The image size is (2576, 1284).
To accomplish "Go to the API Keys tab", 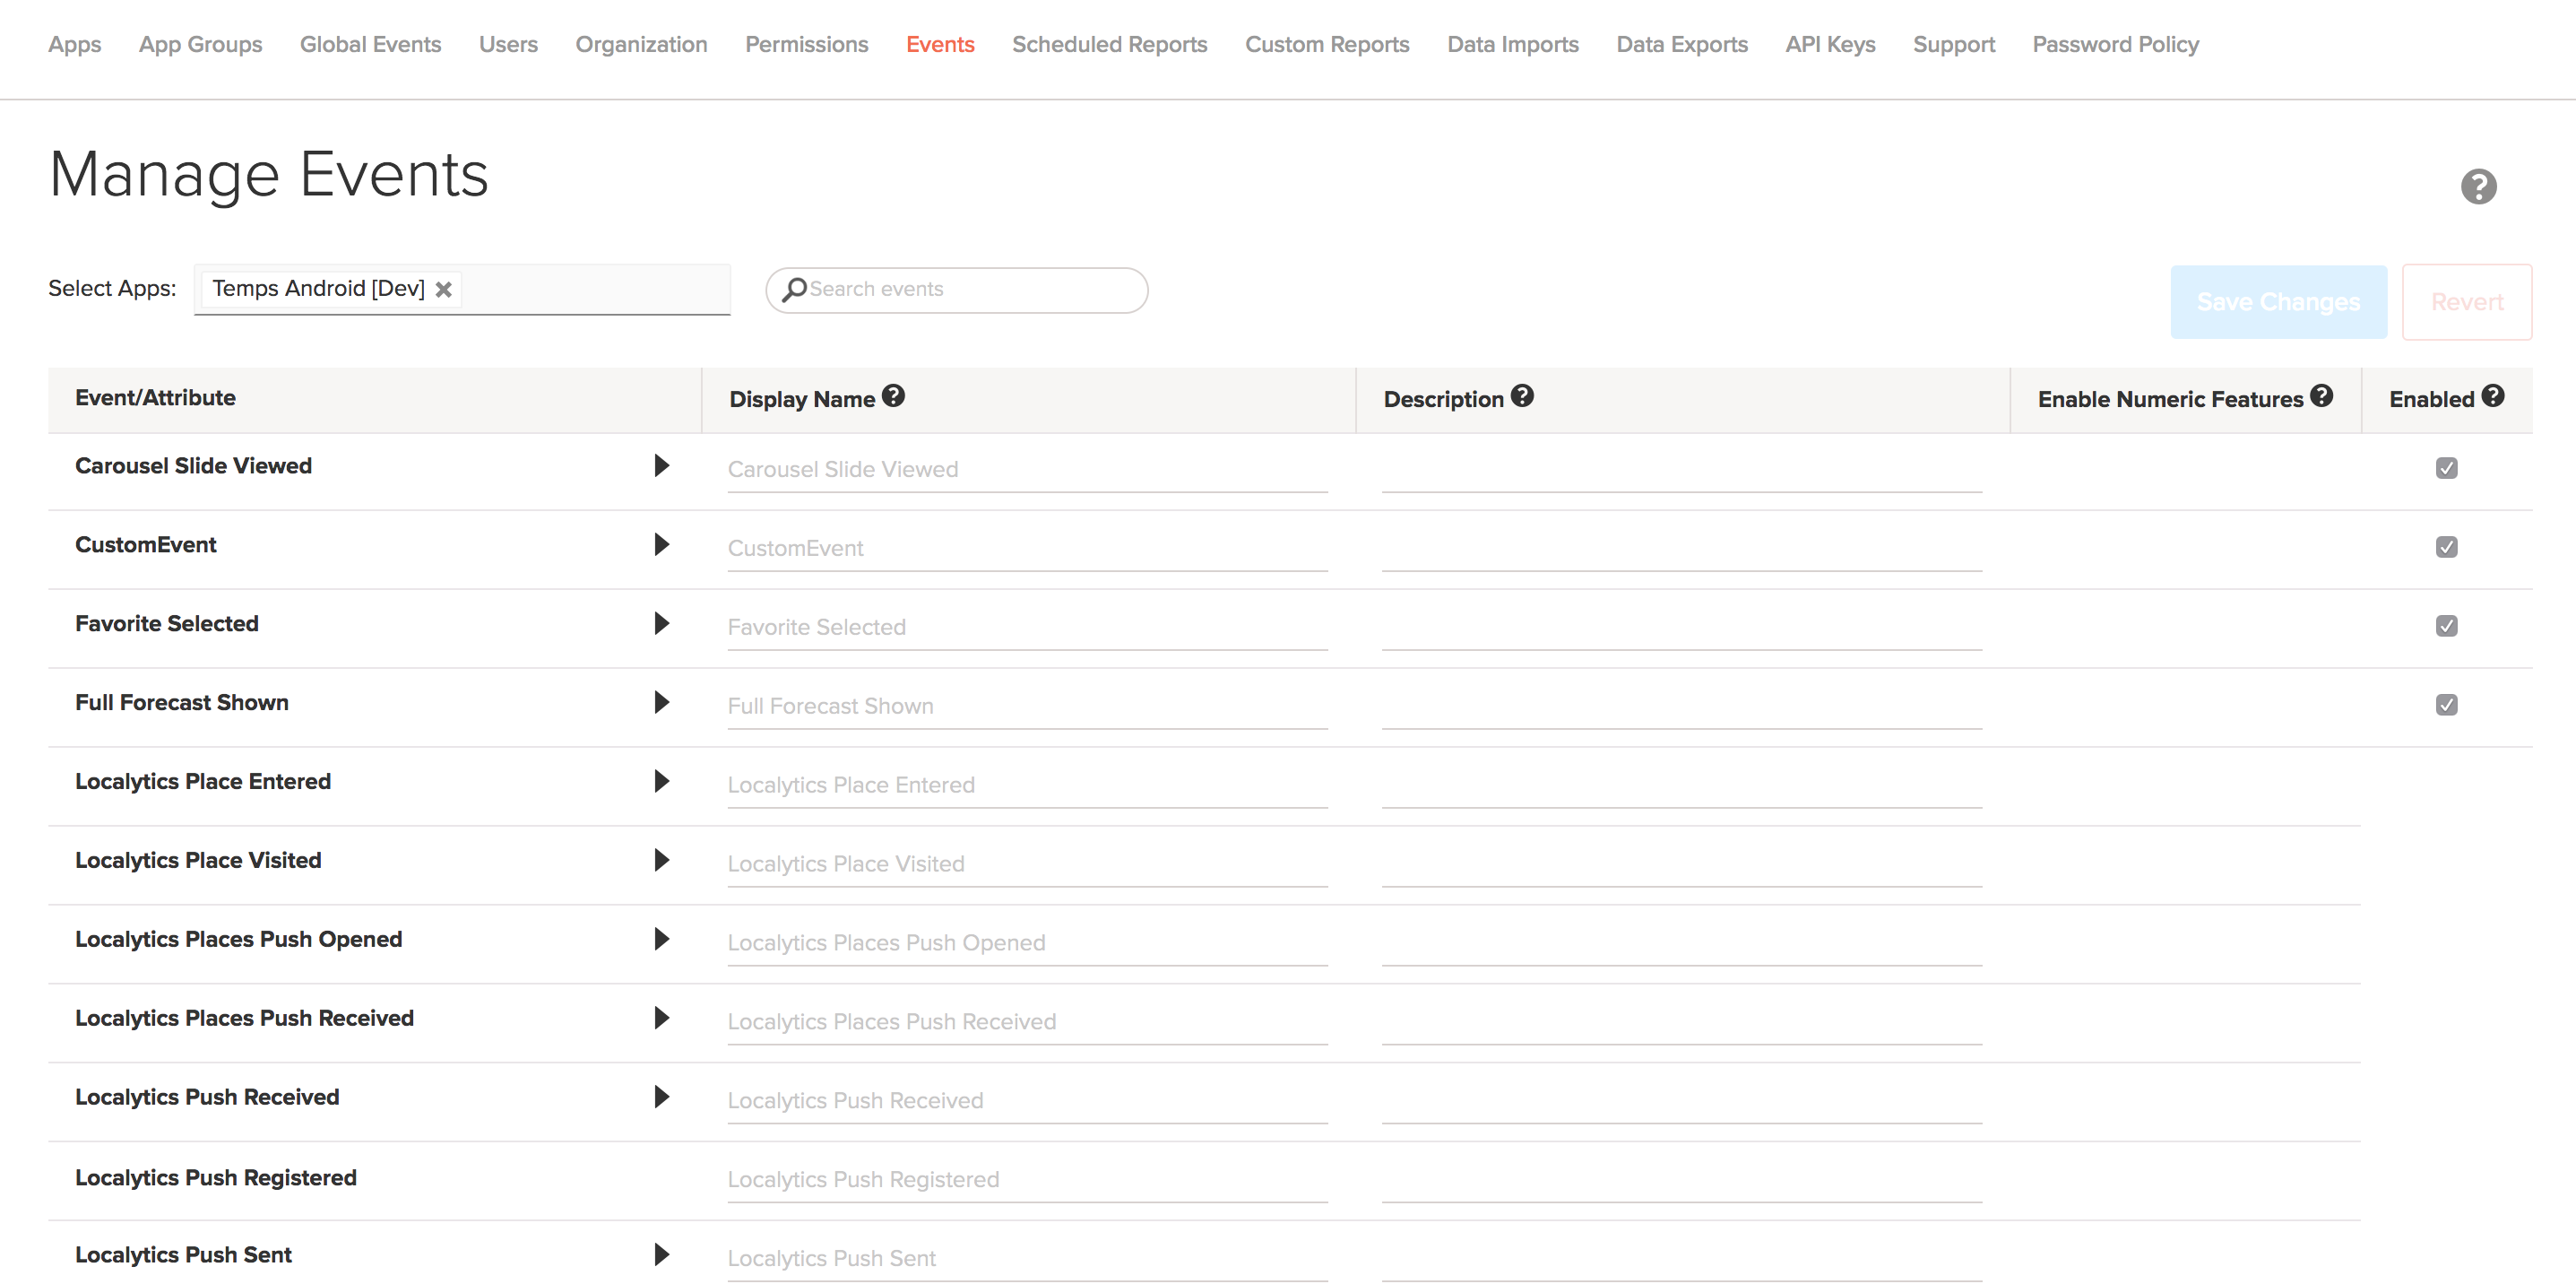I will [x=1830, y=44].
